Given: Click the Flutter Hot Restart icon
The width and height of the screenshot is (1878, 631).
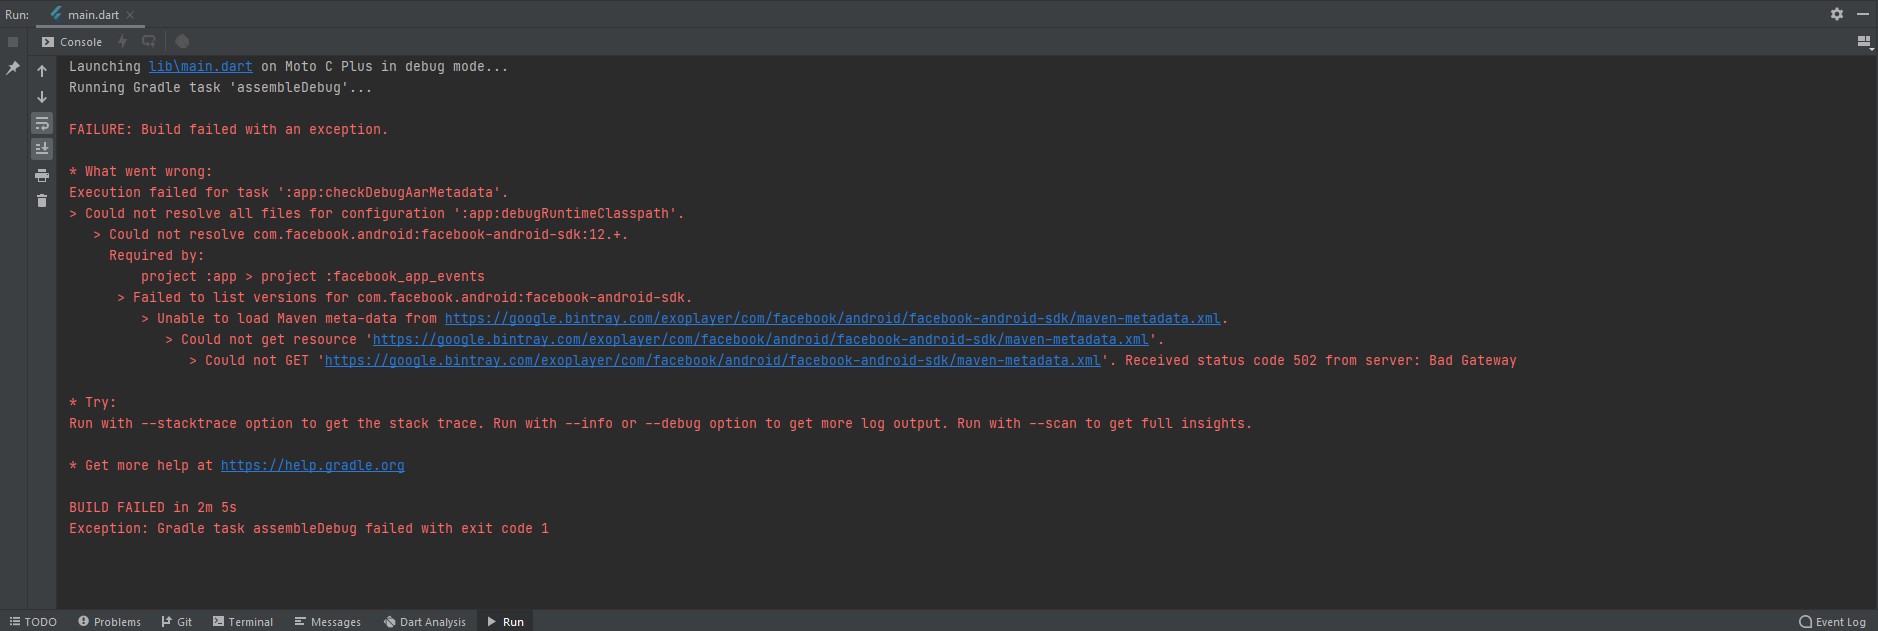Looking at the screenshot, I should coord(149,41).
